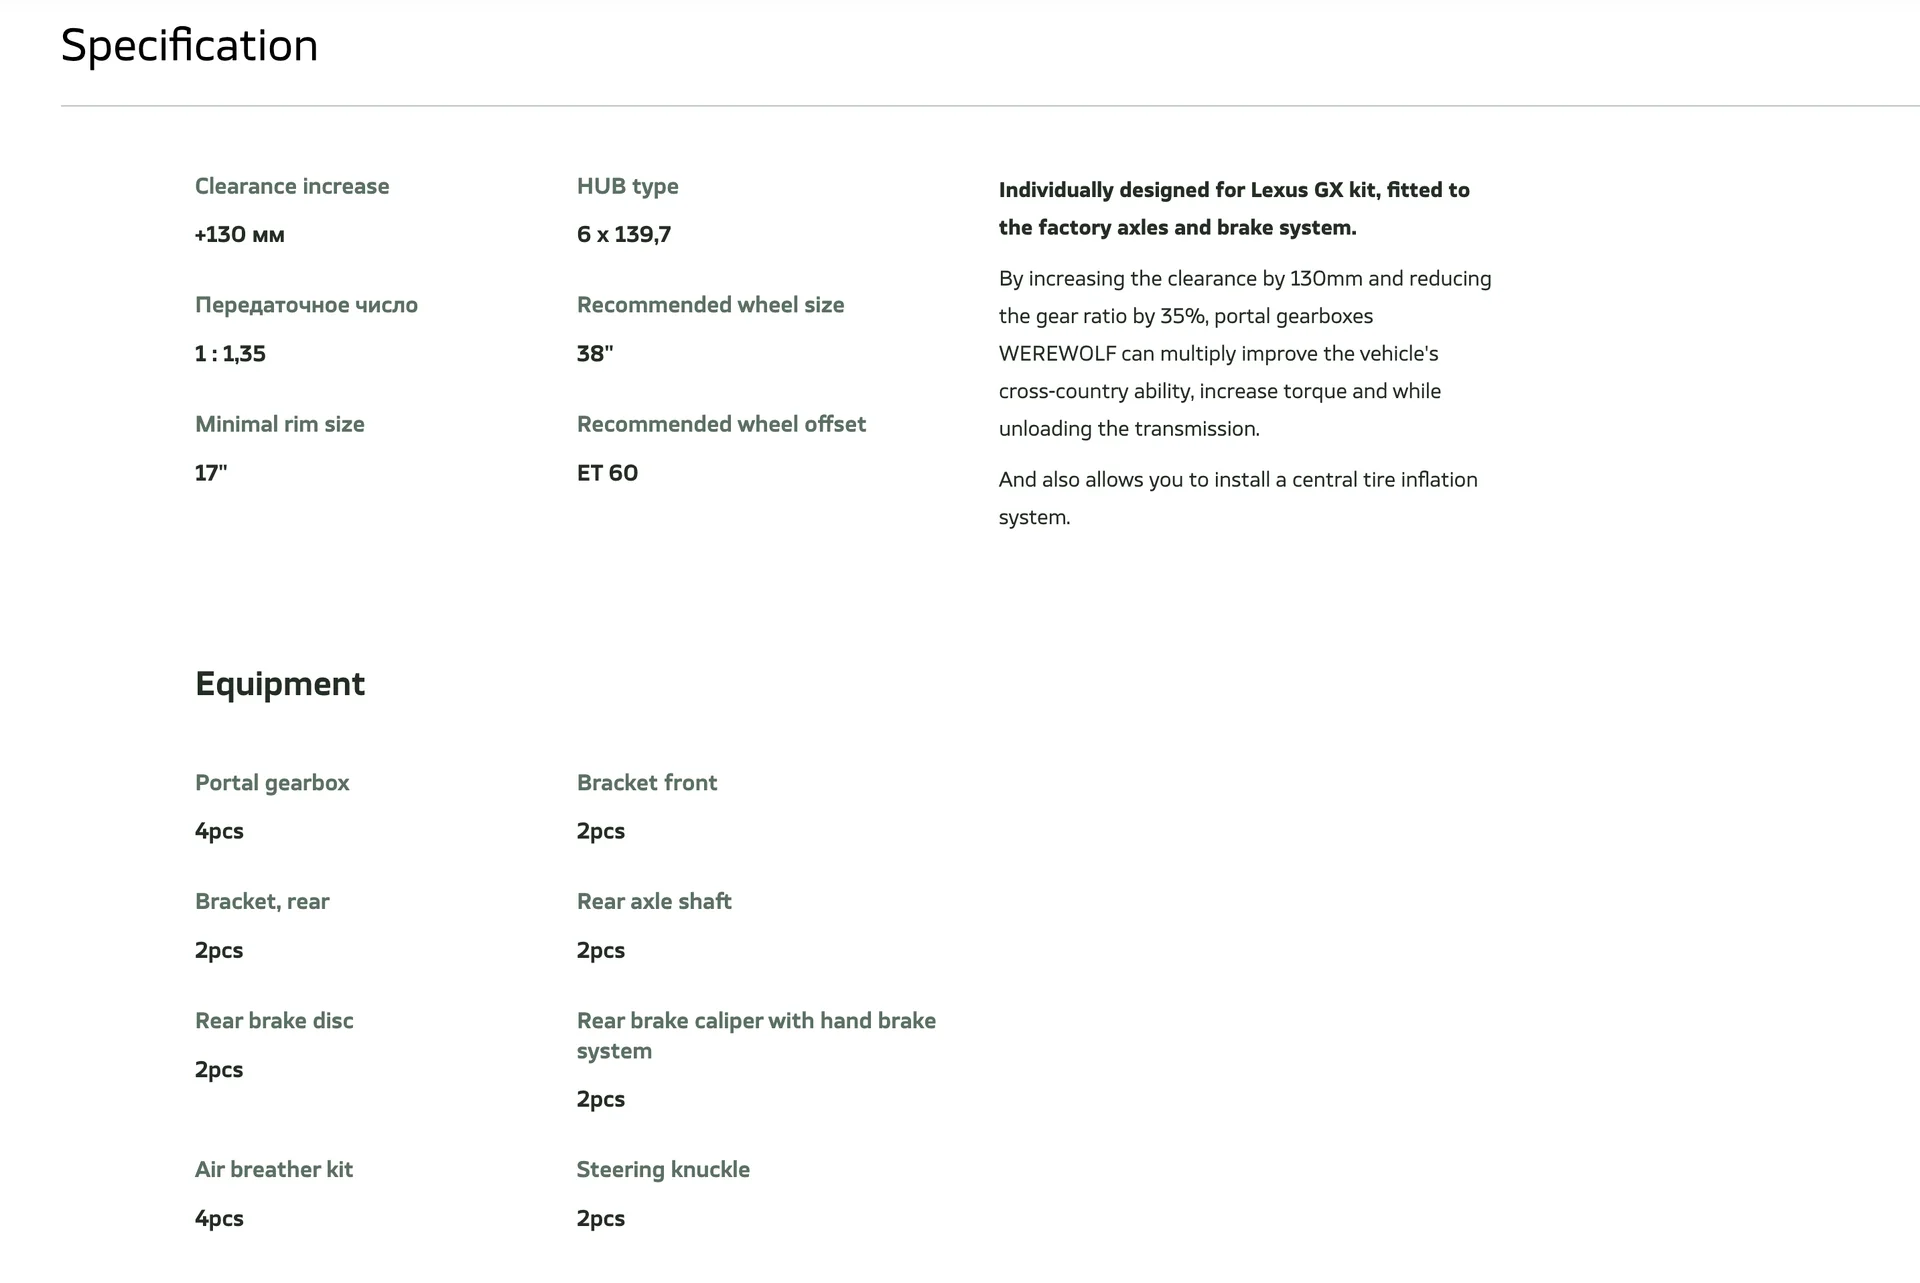This screenshot has height=1283, width=1920.
Task: Select the ET 60 offset value
Action: (x=607, y=473)
